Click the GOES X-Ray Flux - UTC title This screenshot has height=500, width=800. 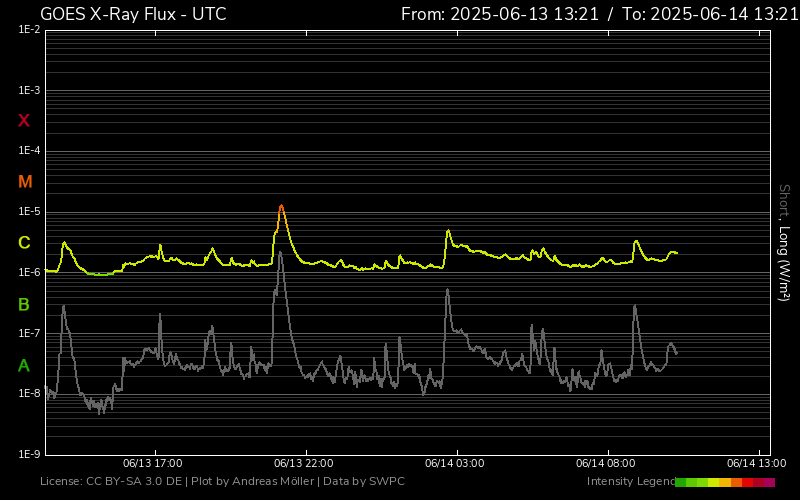point(133,14)
